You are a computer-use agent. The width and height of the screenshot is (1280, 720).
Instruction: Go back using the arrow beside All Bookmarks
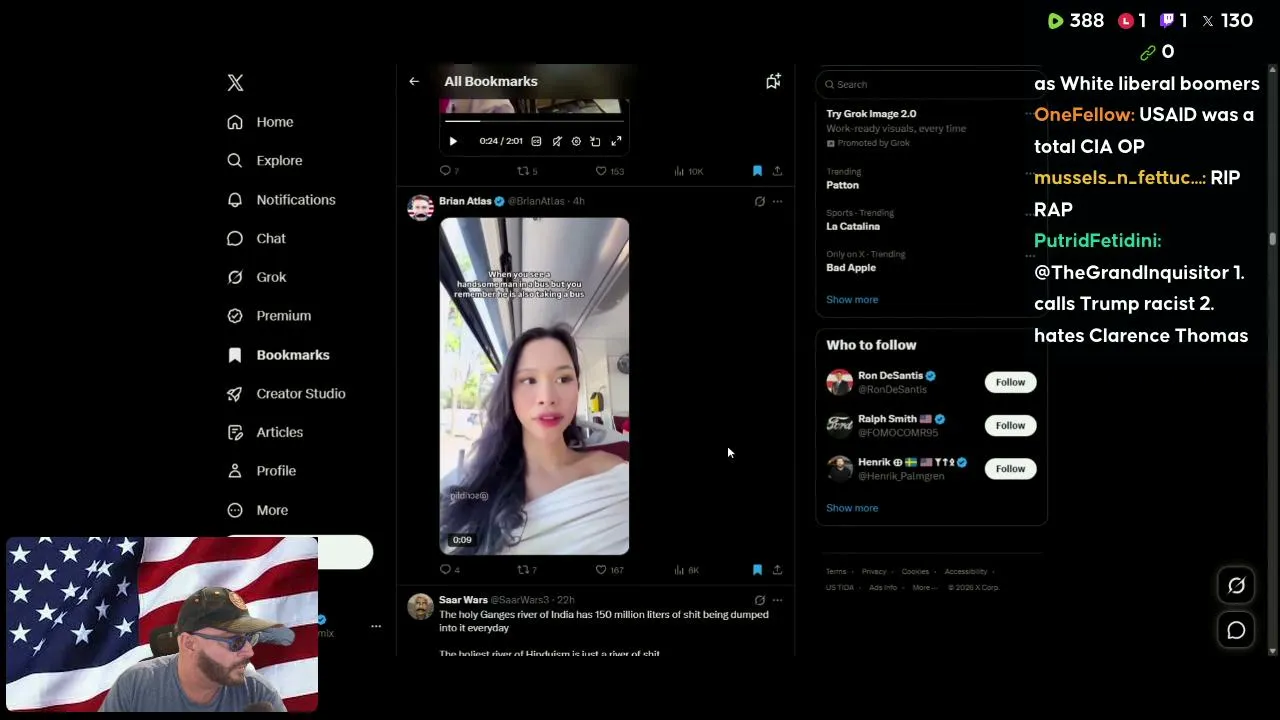pyautogui.click(x=414, y=81)
